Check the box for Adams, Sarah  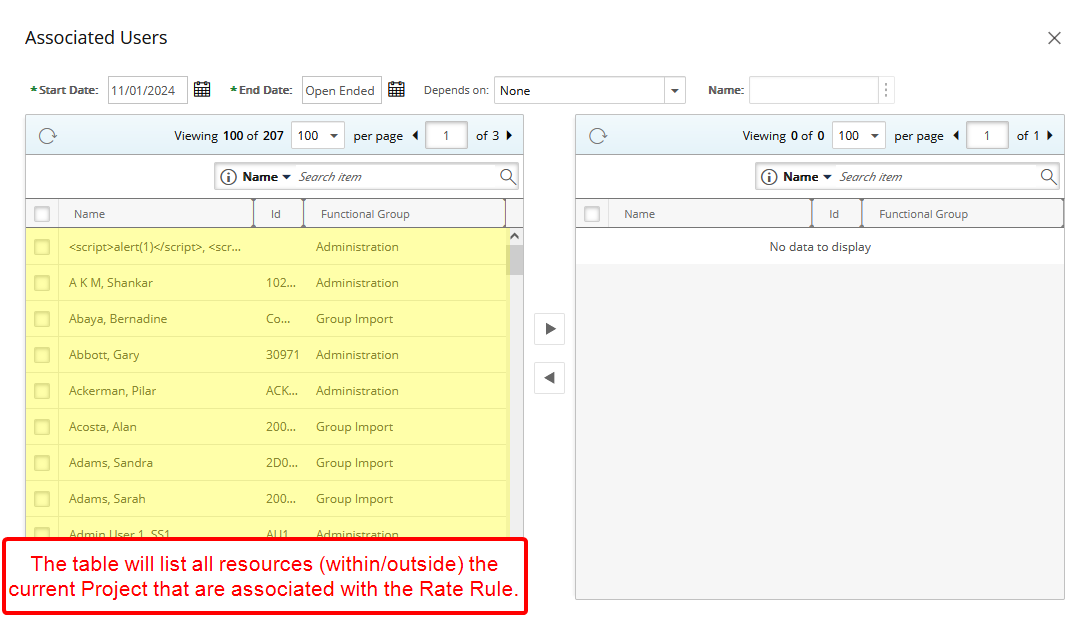42,499
